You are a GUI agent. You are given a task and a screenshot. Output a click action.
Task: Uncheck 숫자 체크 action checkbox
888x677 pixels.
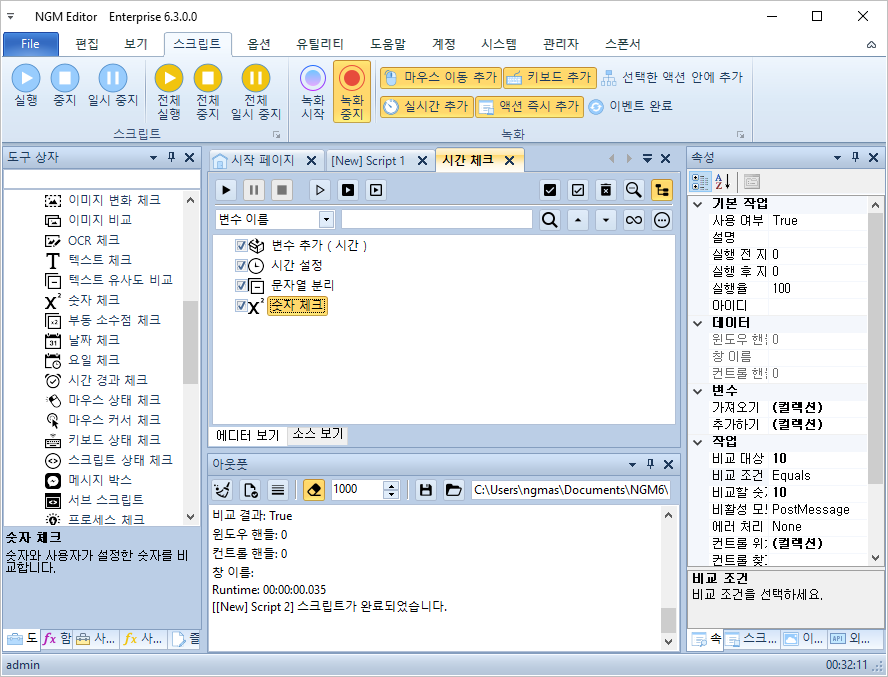tap(241, 305)
